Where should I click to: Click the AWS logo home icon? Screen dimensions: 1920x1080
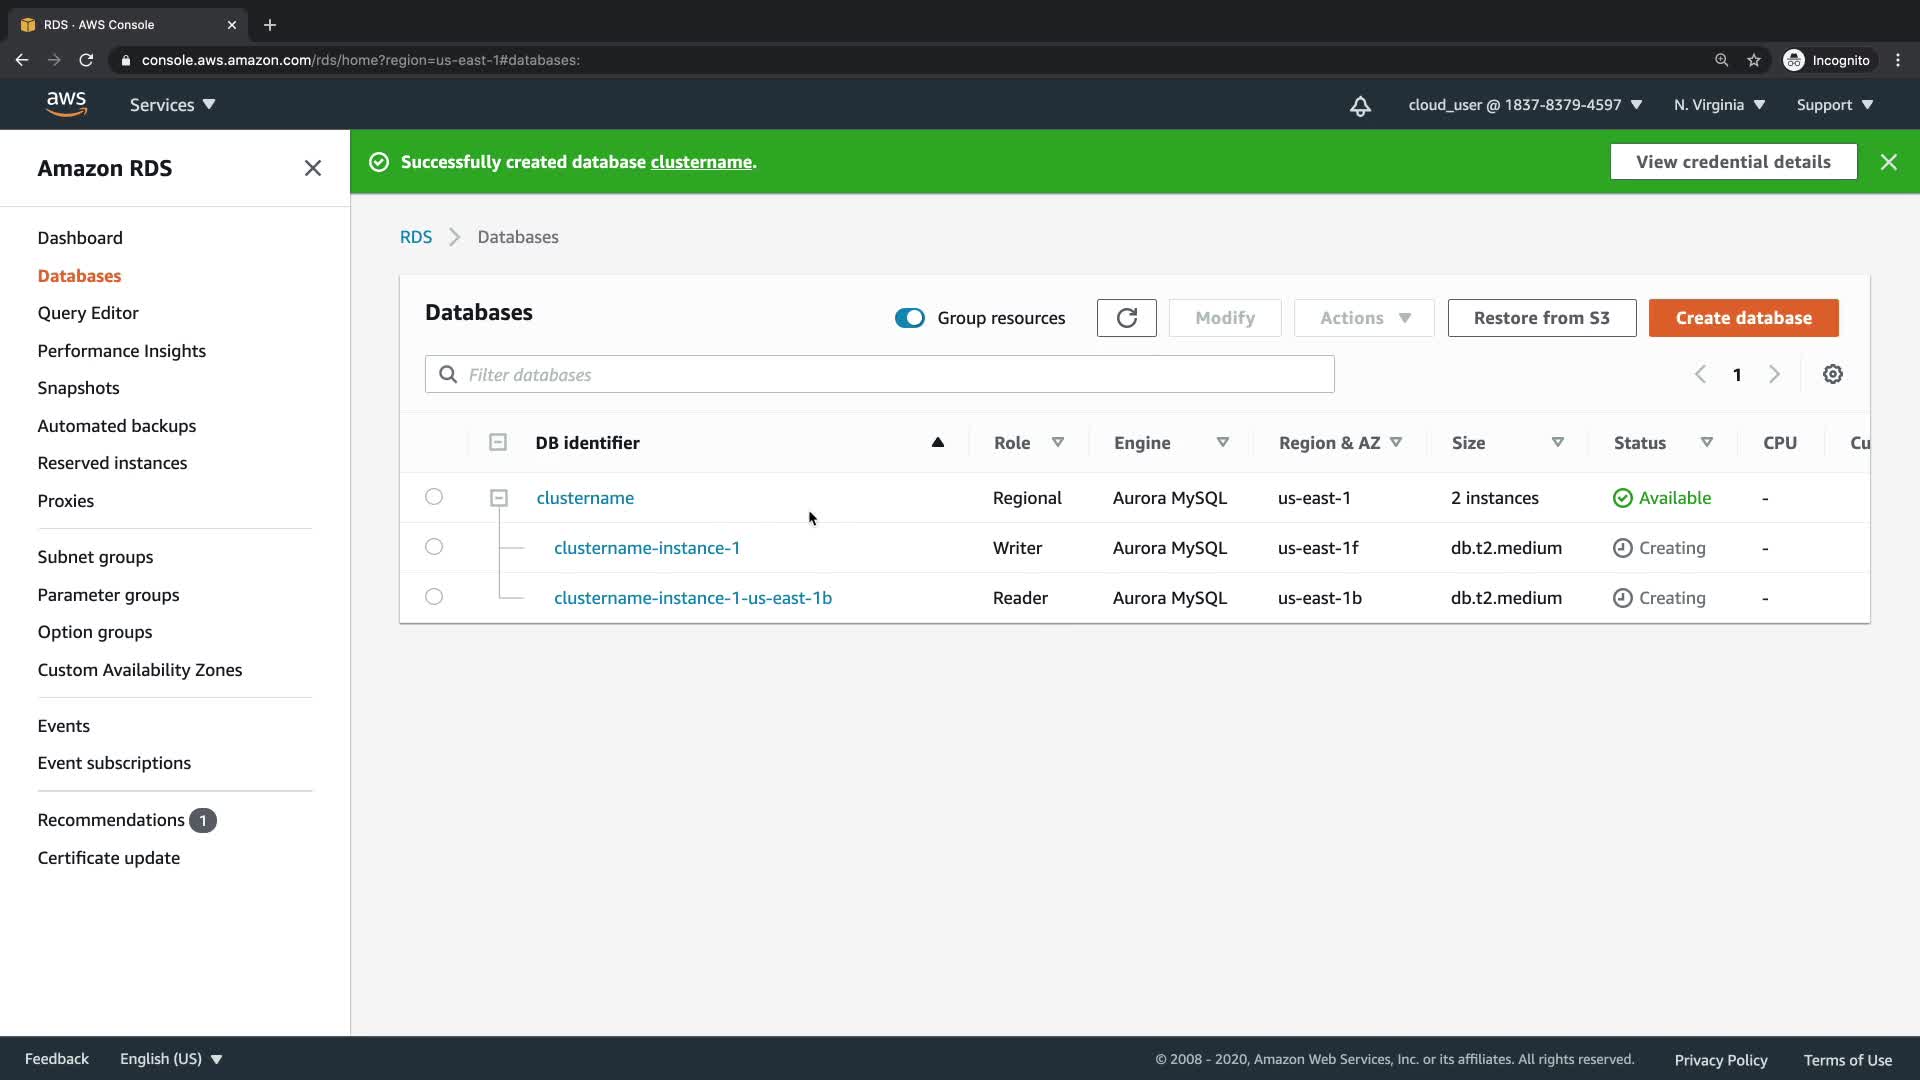click(x=66, y=104)
